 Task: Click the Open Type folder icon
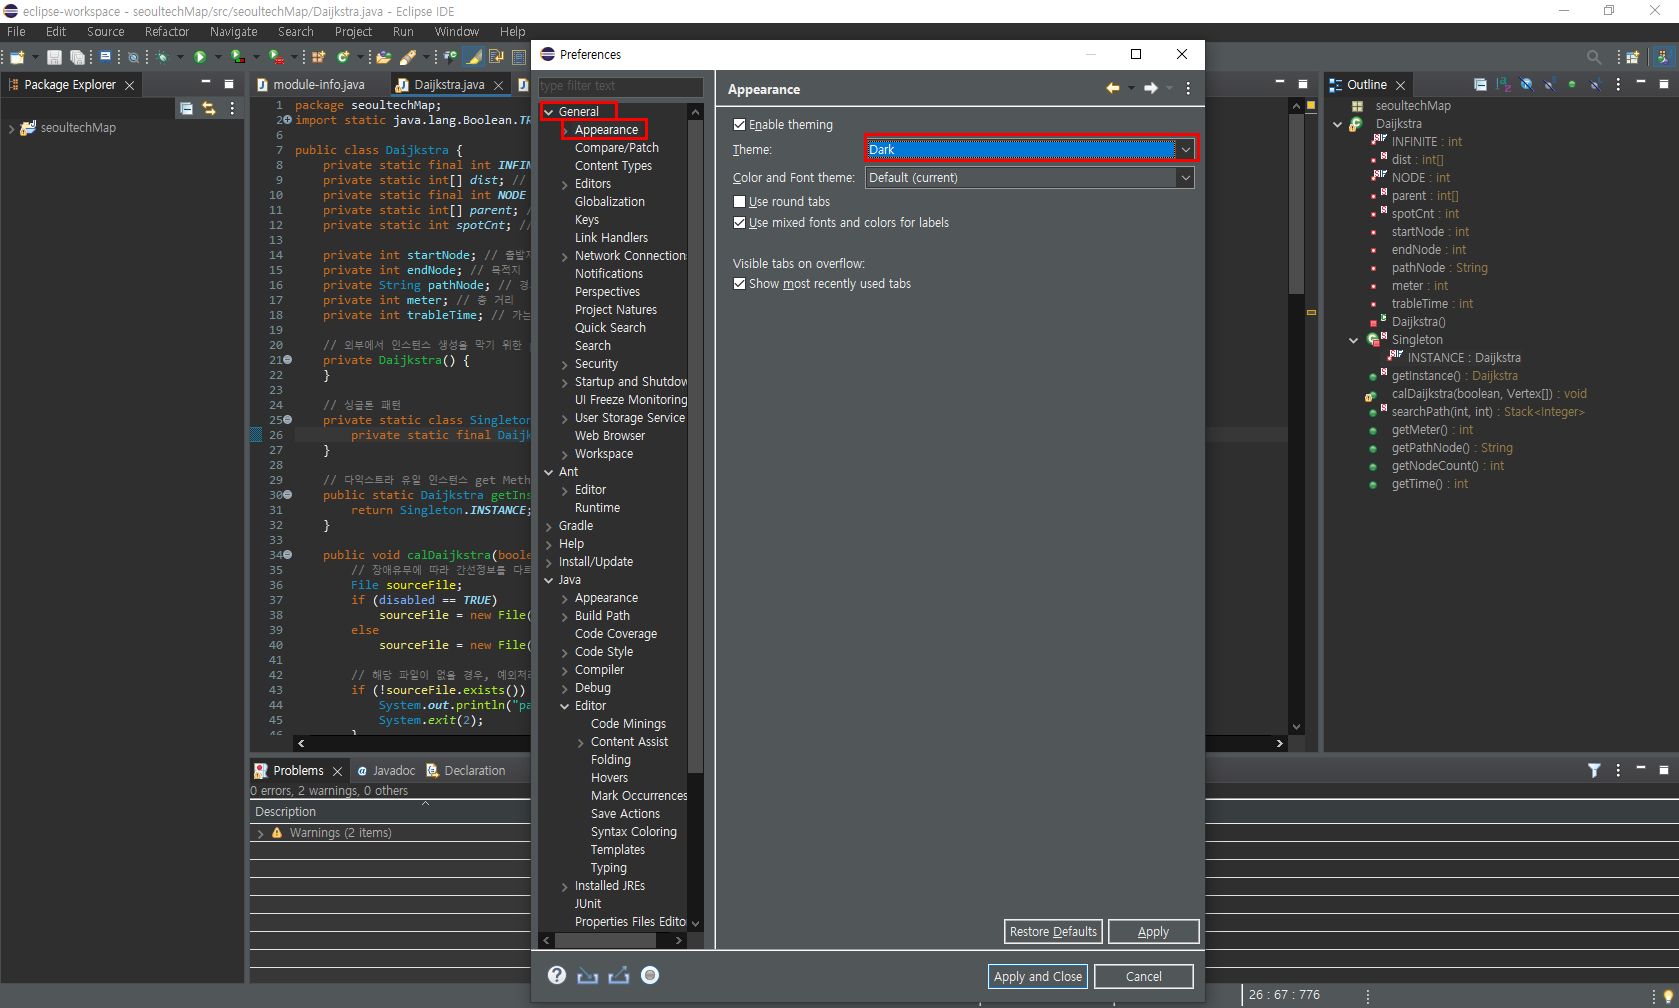click(x=383, y=57)
